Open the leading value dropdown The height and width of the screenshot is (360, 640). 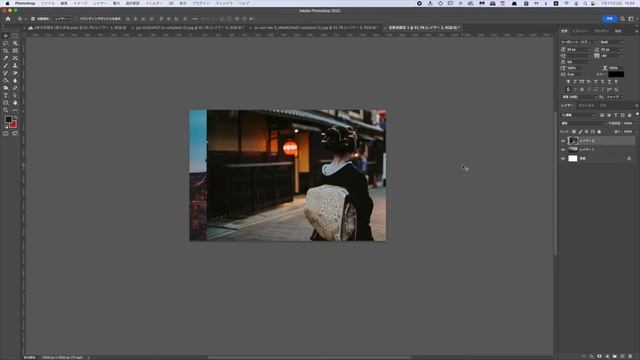click(612, 49)
